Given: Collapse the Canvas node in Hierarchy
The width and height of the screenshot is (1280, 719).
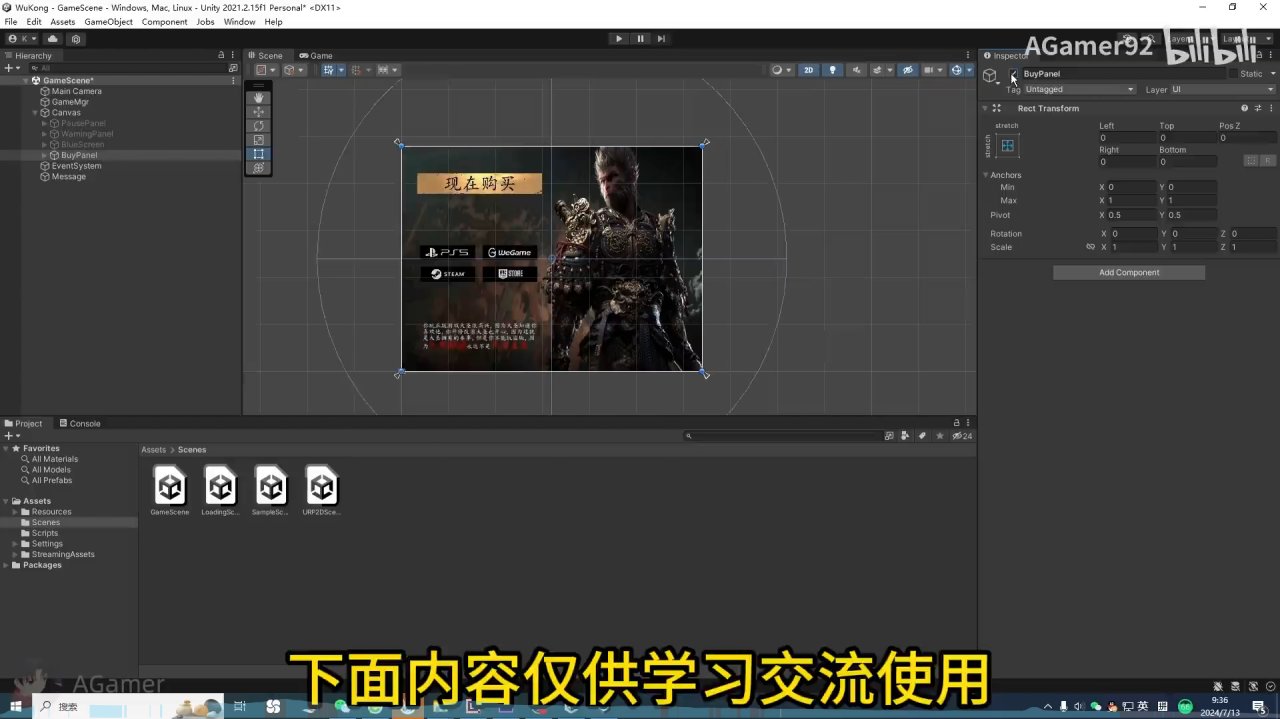Looking at the screenshot, I should (x=35, y=113).
